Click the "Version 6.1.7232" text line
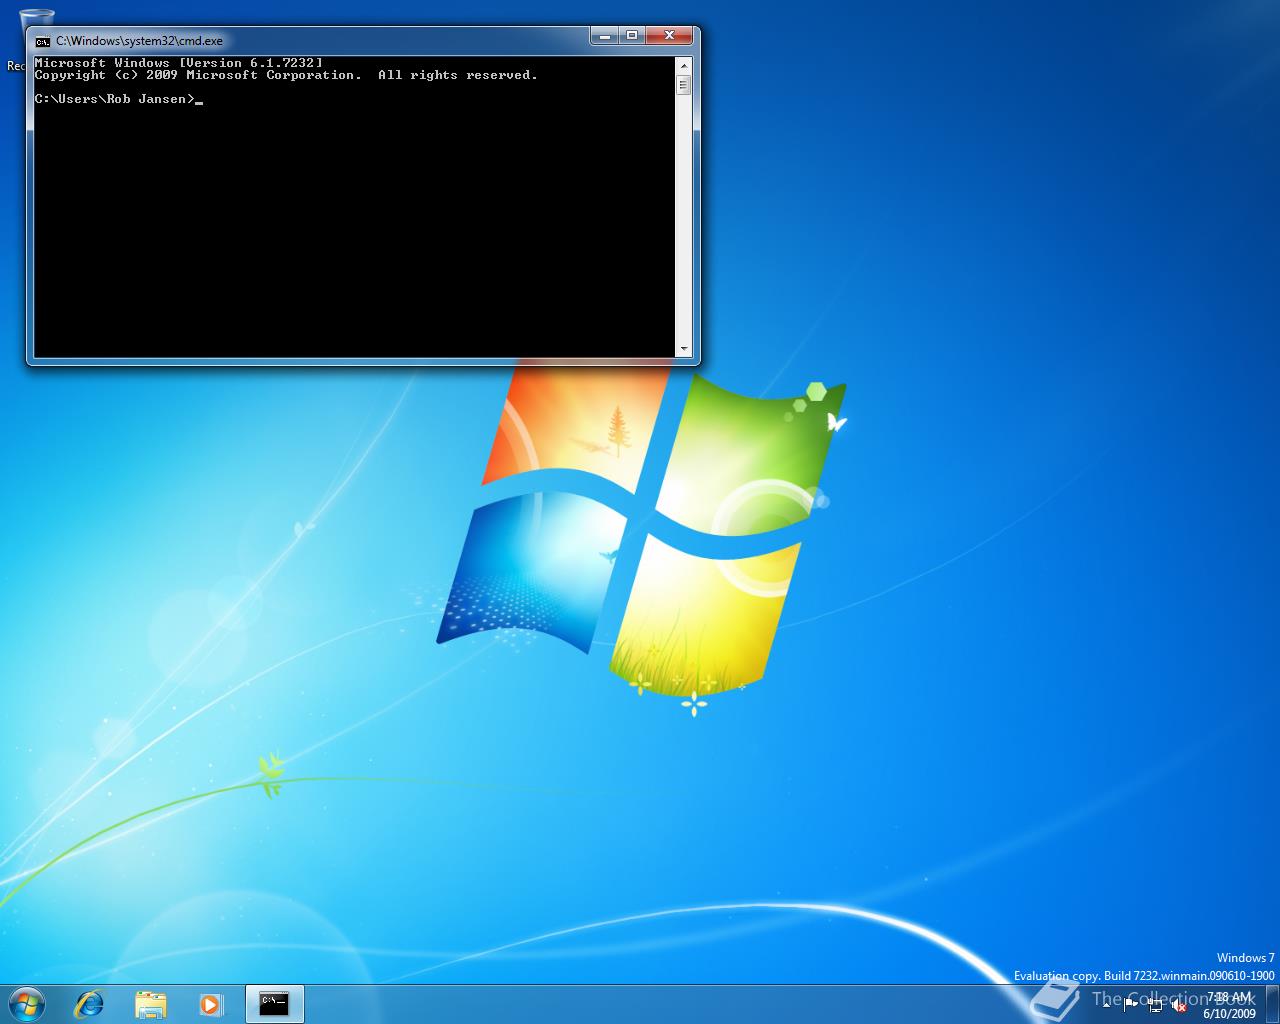Viewport: 1280px width, 1024px height. click(x=179, y=63)
